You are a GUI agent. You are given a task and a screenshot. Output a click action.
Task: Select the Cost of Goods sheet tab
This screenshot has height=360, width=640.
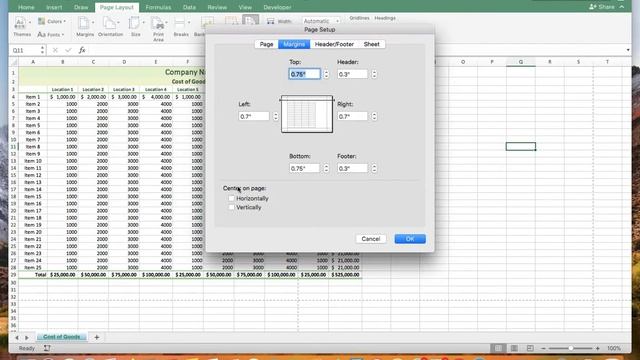[62, 337]
